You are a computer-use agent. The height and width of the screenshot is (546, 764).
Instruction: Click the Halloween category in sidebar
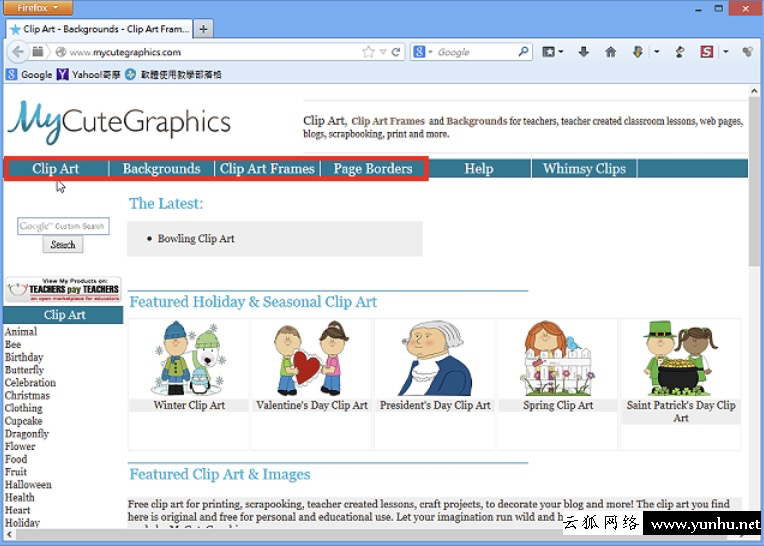[x=28, y=485]
